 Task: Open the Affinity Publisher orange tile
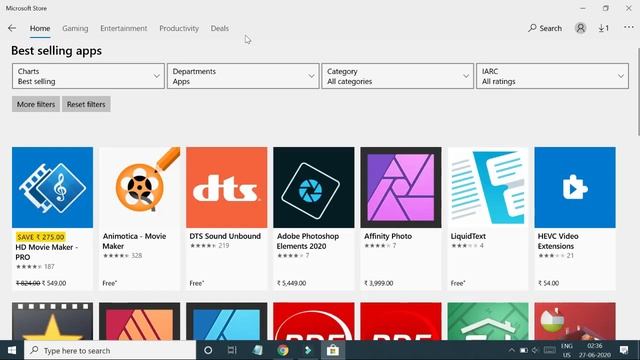point(139,321)
